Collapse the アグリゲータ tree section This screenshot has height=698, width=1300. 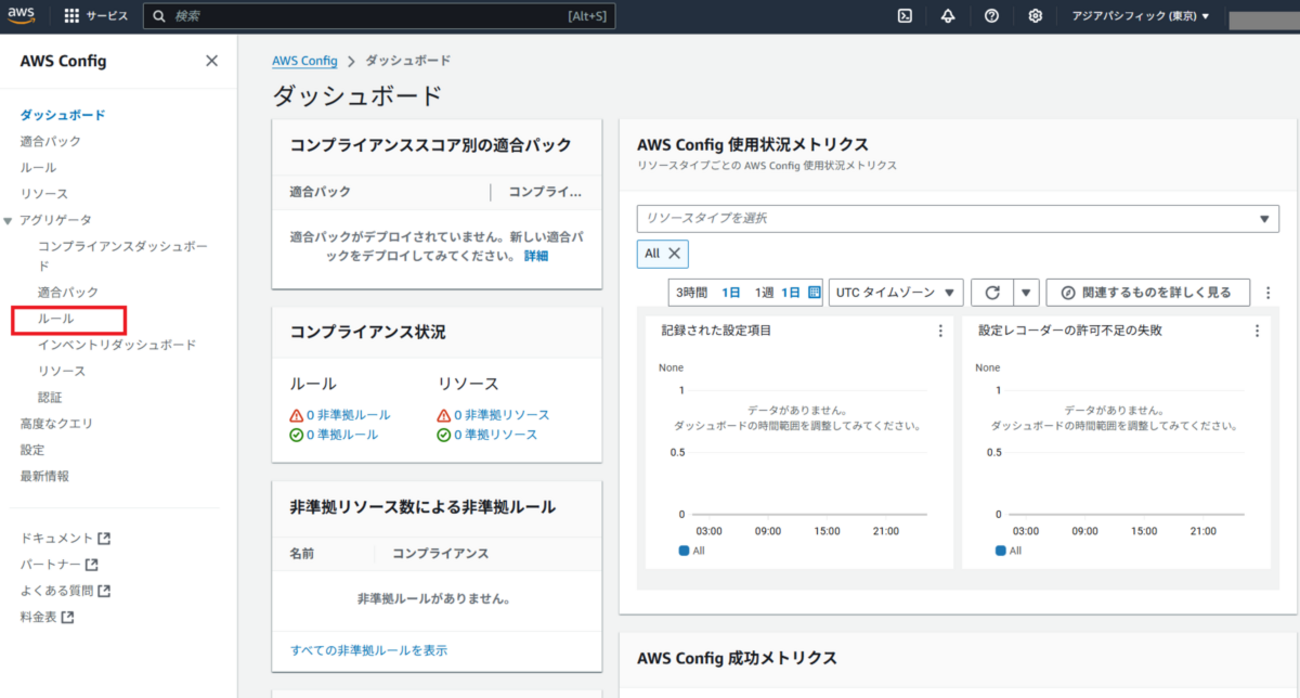8,220
